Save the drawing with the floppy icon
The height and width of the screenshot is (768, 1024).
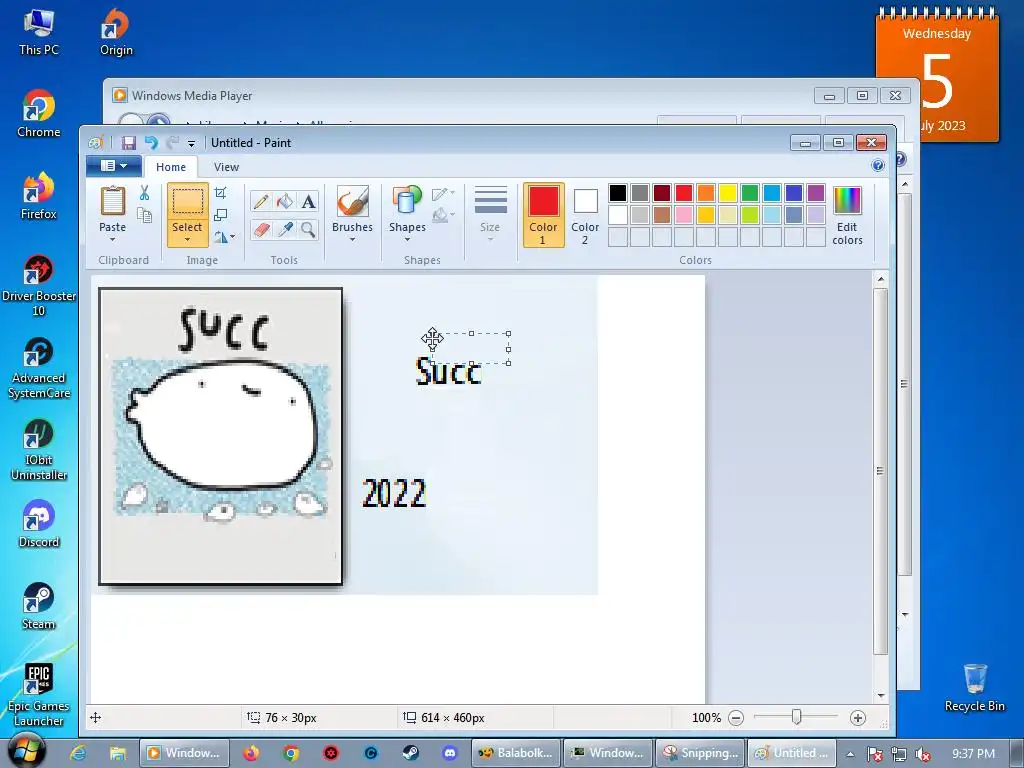[x=129, y=142]
